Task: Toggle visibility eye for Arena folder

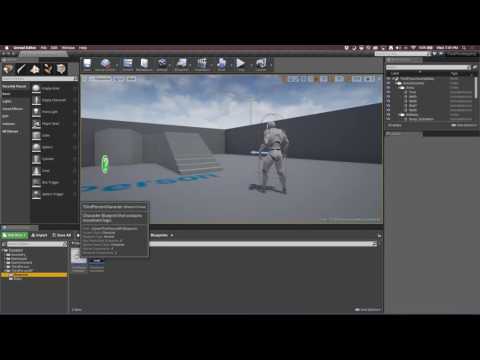Action: tap(389, 88)
